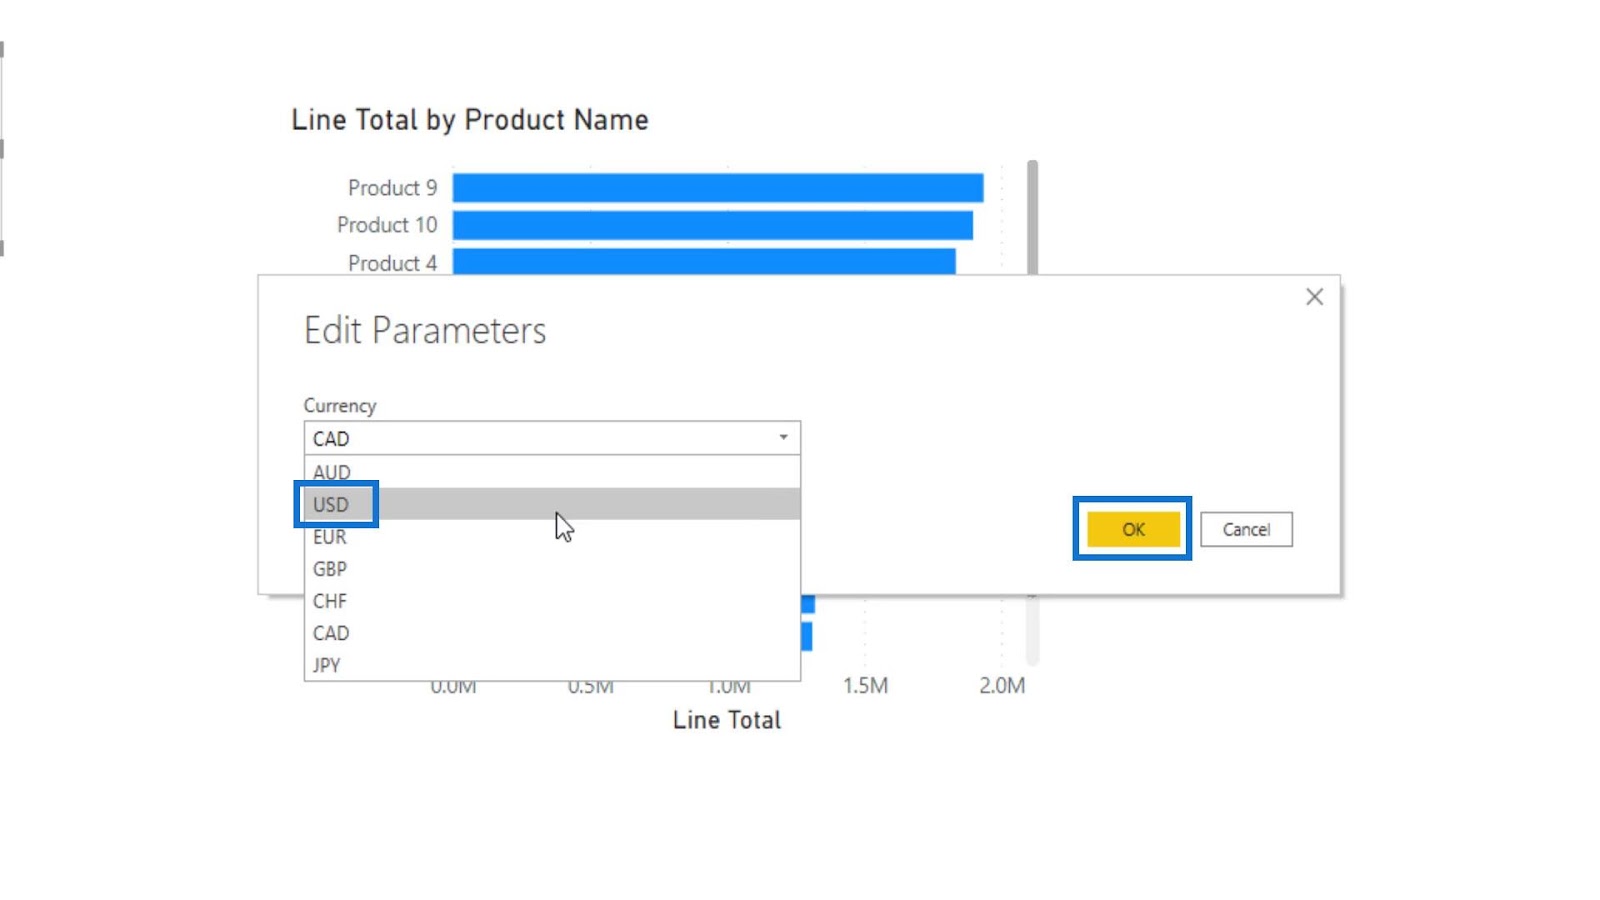
Task: Choose CHF as the currency
Action: (x=330, y=601)
